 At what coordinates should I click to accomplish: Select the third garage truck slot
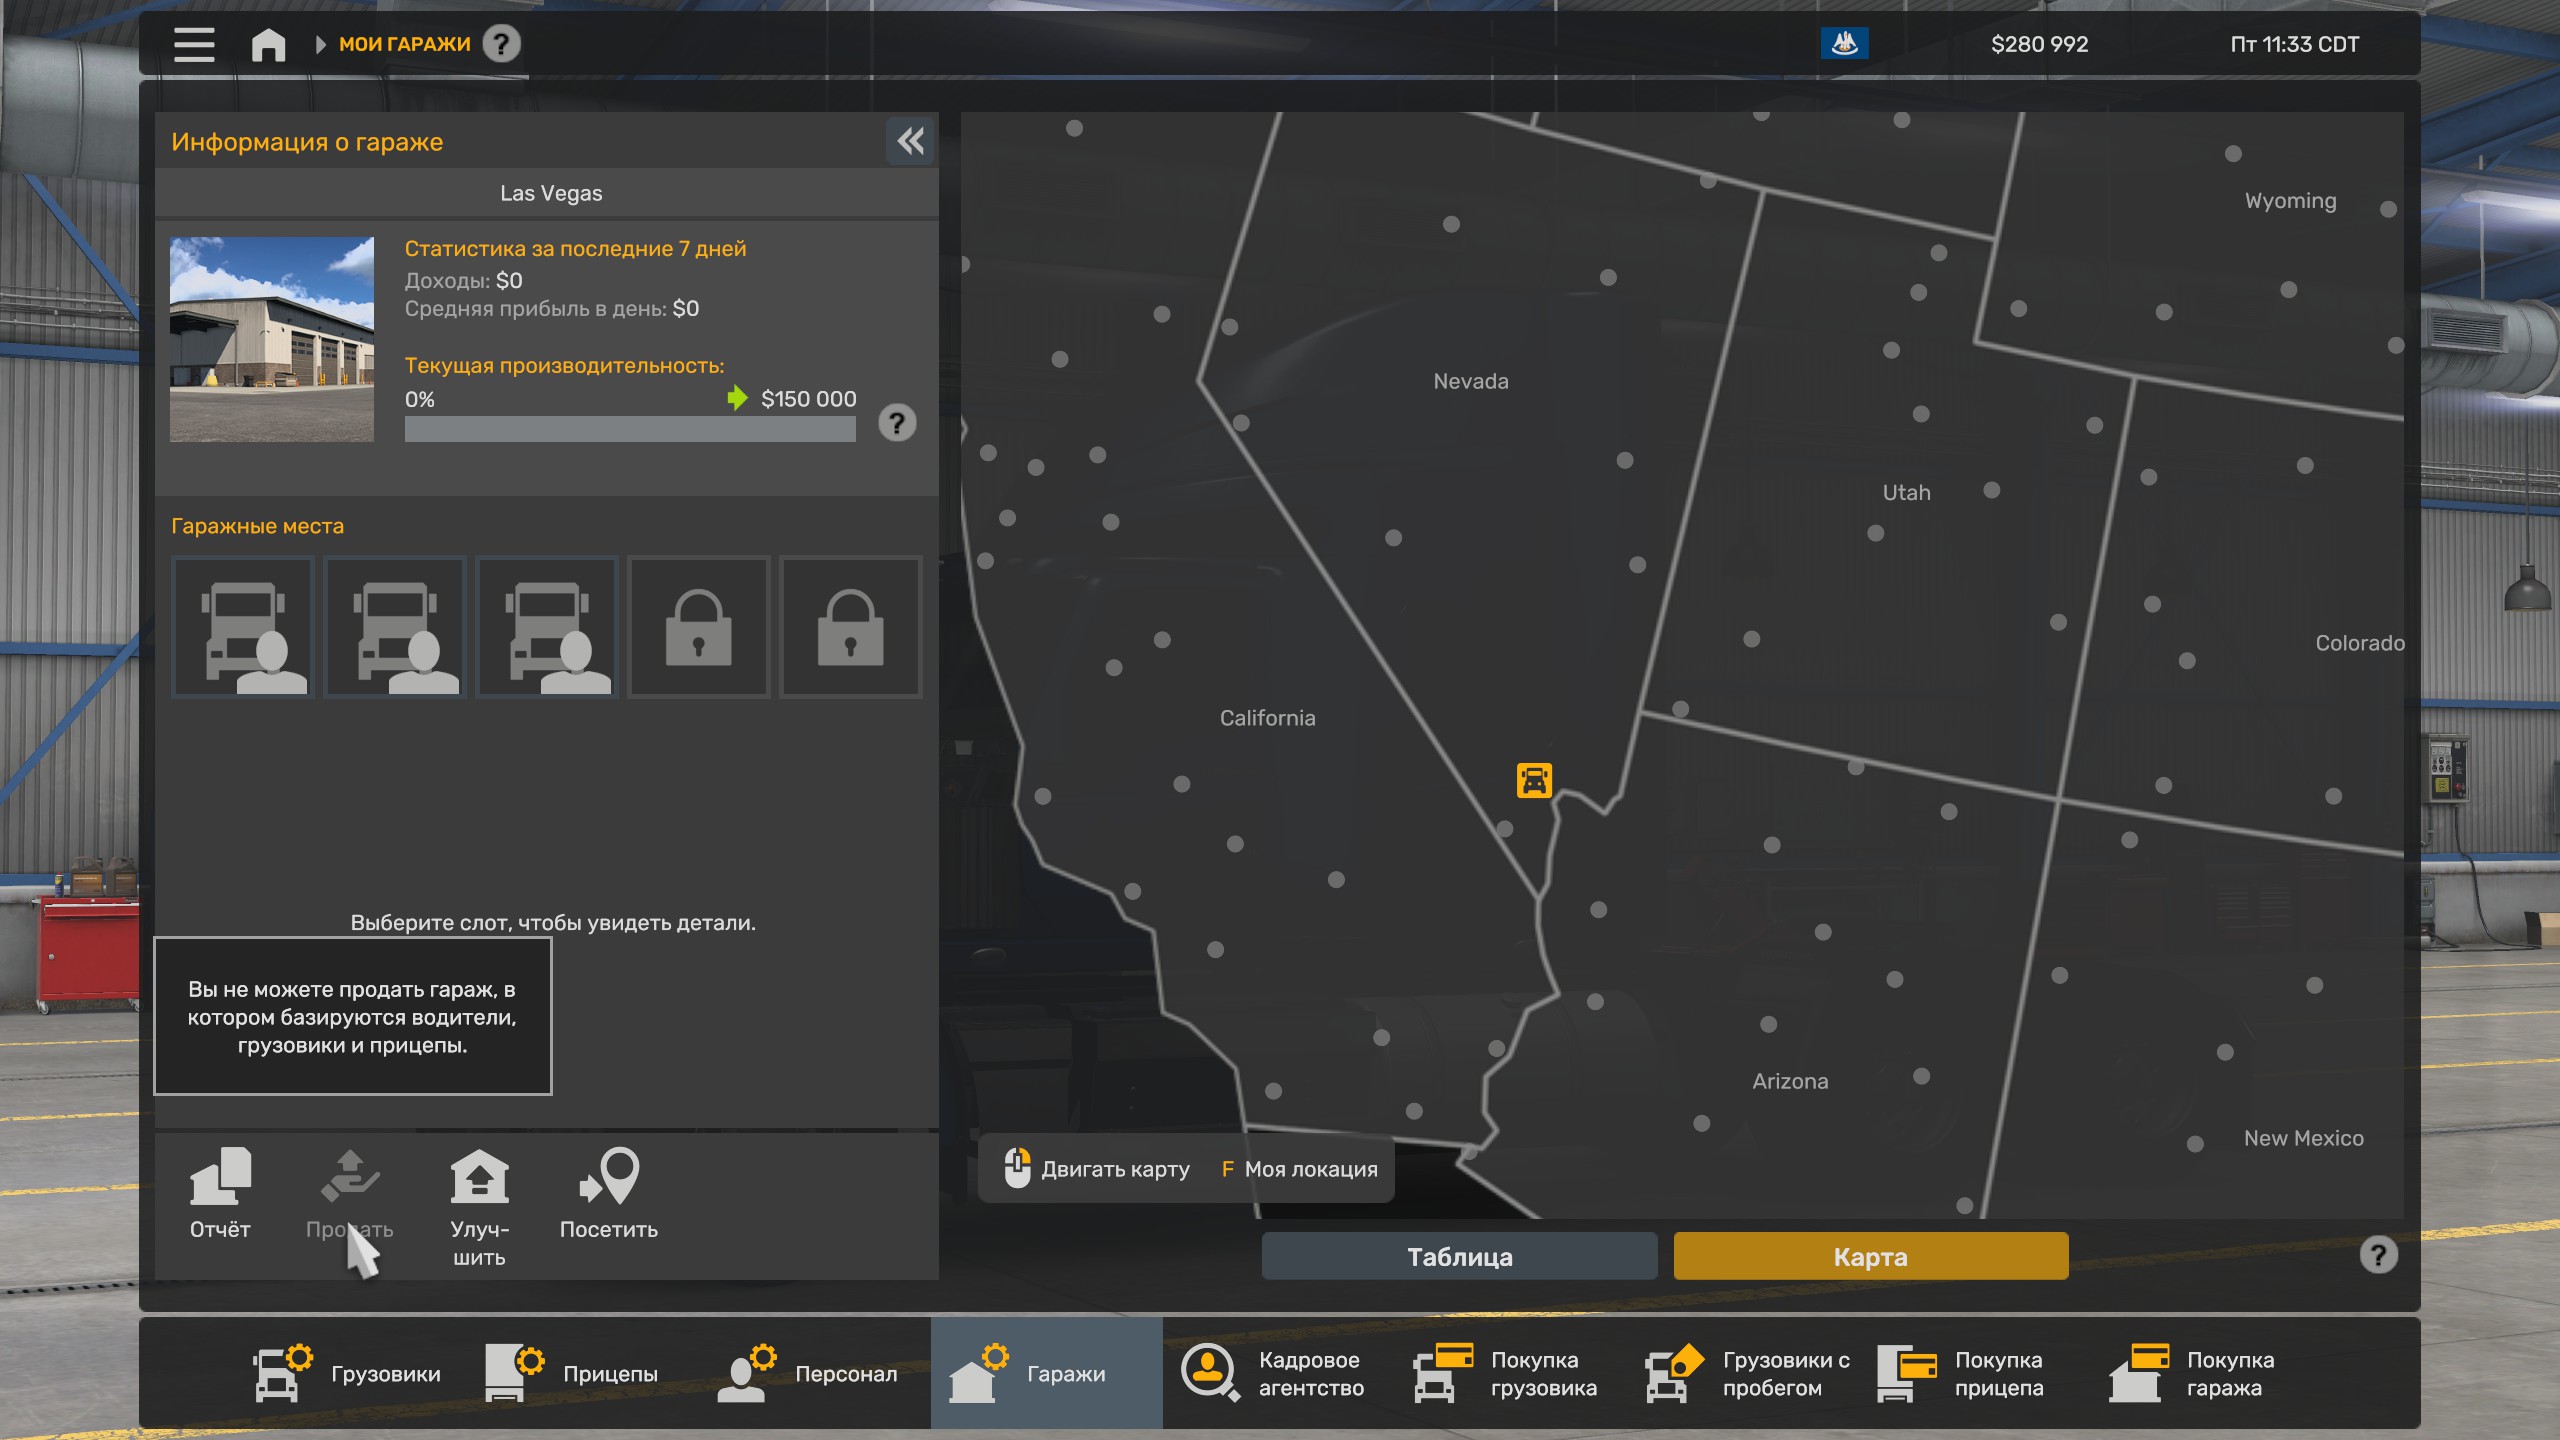pyautogui.click(x=547, y=627)
